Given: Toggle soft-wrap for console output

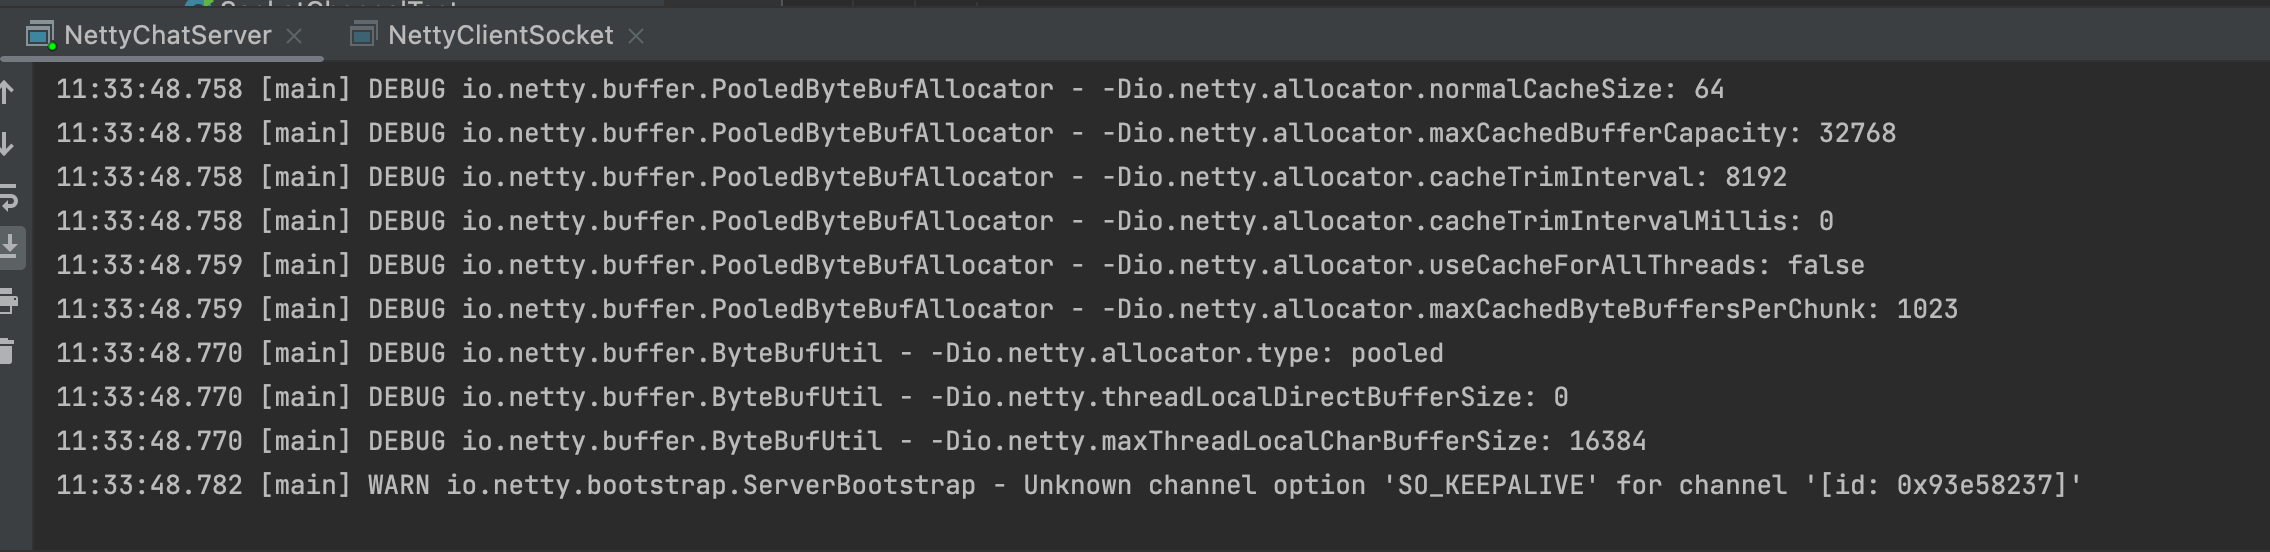Looking at the screenshot, I should click(8, 197).
